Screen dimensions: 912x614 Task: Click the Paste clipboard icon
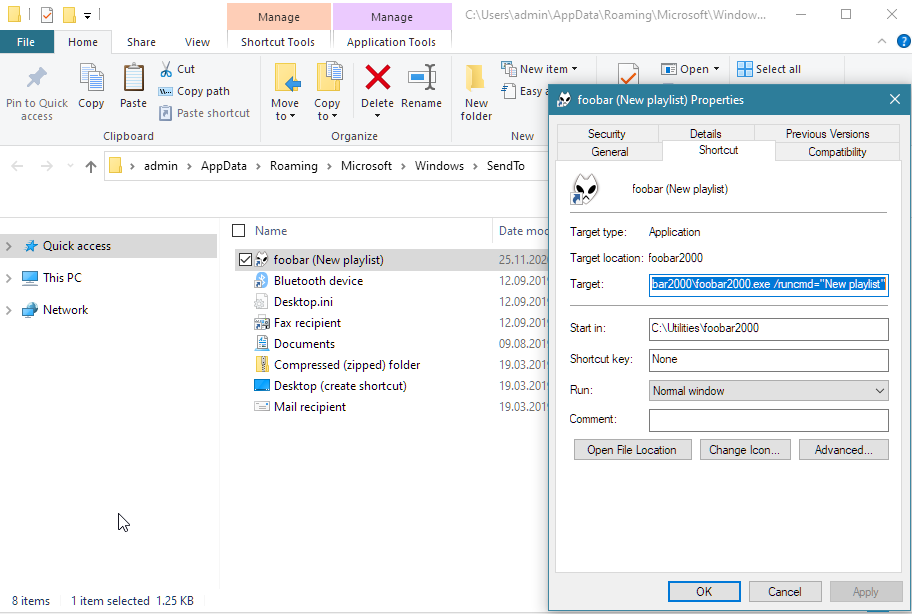(133, 79)
